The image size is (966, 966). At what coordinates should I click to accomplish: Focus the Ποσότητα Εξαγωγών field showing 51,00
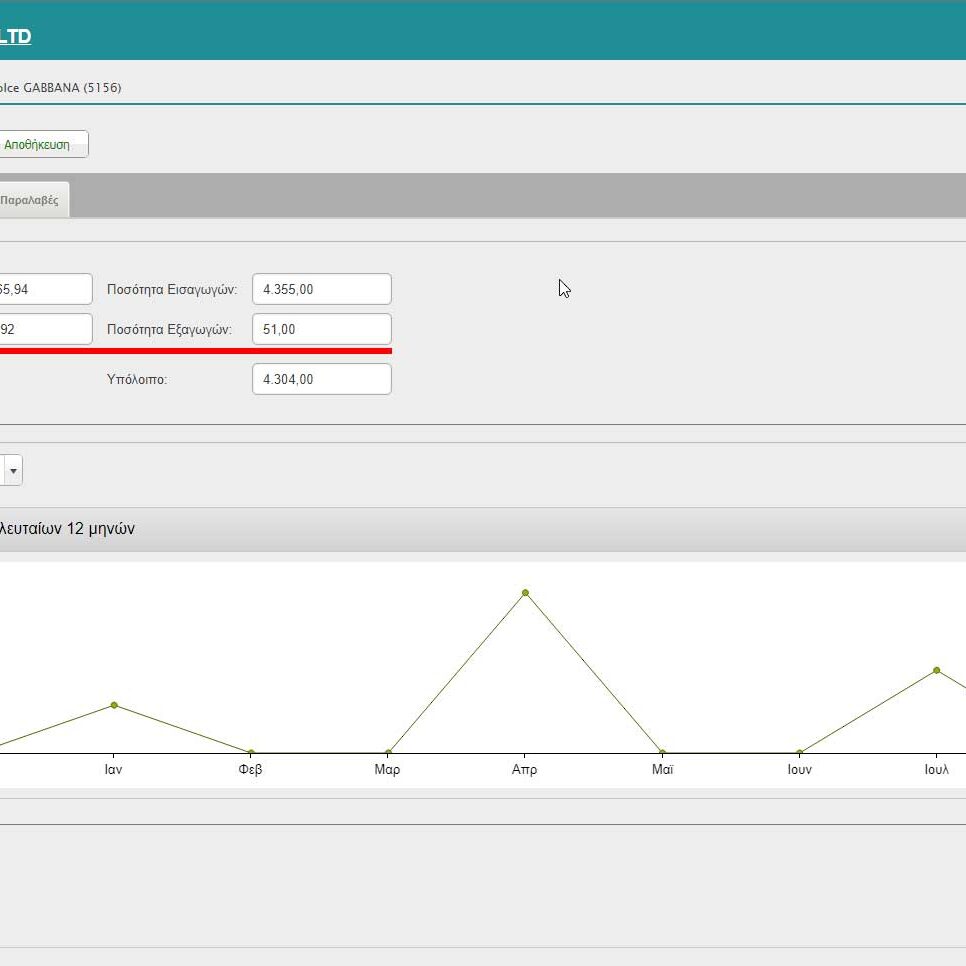(x=321, y=330)
